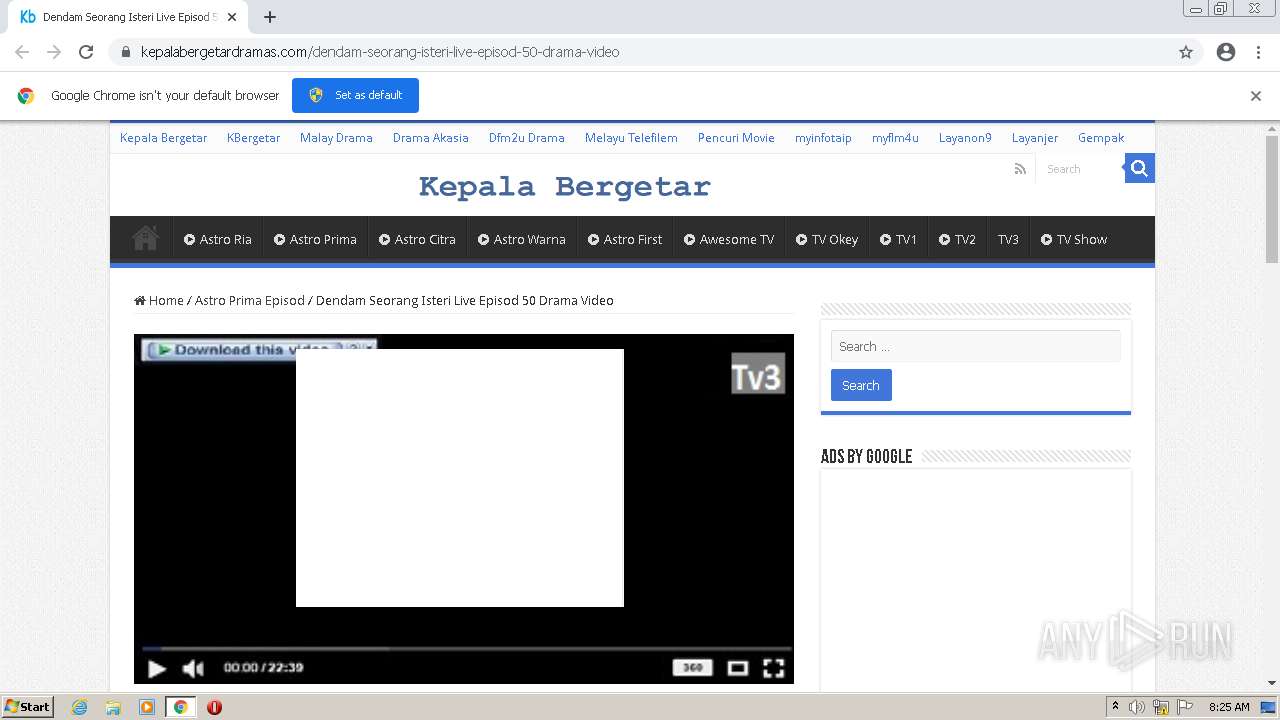This screenshot has height=720, width=1280.
Task: Open the Dfm2u Drama link
Action: point(526,138)
